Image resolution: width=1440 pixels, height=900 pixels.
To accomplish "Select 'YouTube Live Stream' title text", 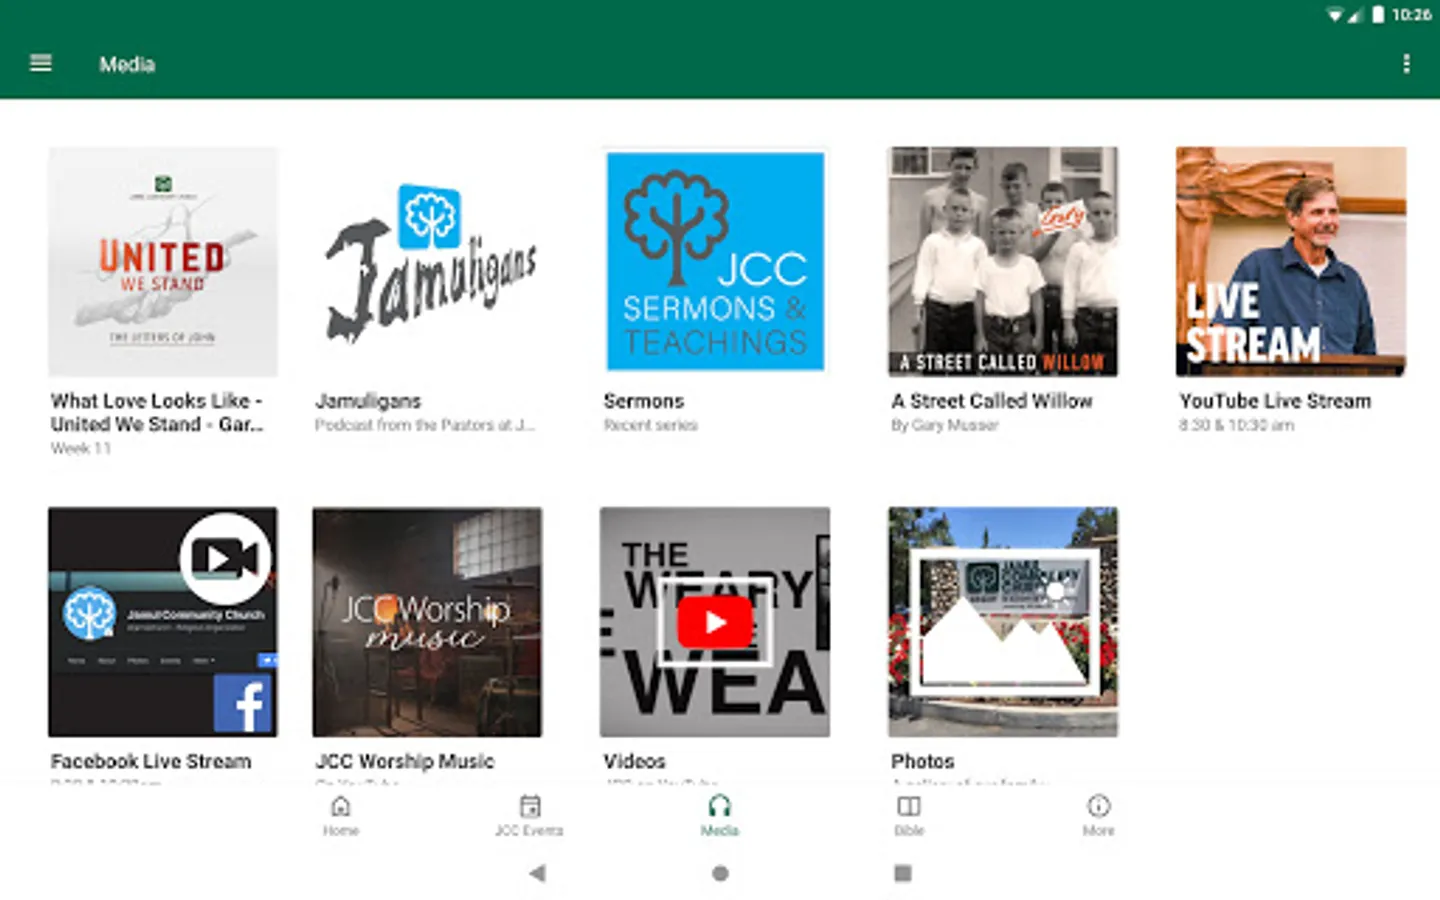I will click(x=1275, y=401).
